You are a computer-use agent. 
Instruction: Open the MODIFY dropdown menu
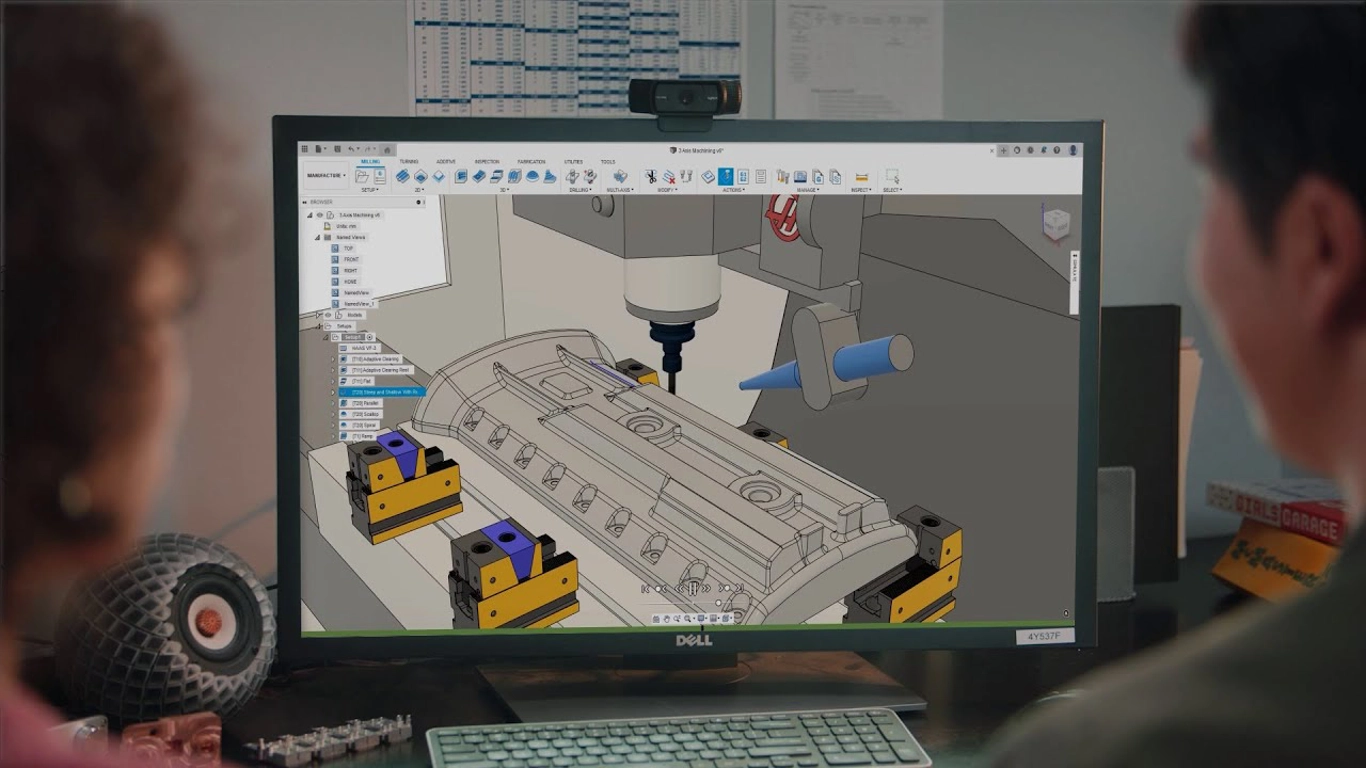[x=667, y=190]
